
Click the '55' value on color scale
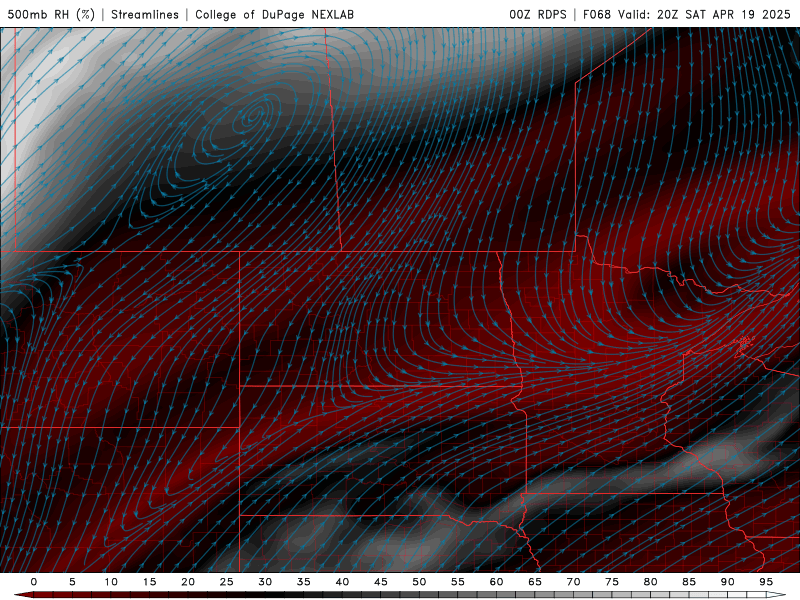click(458, 582)
